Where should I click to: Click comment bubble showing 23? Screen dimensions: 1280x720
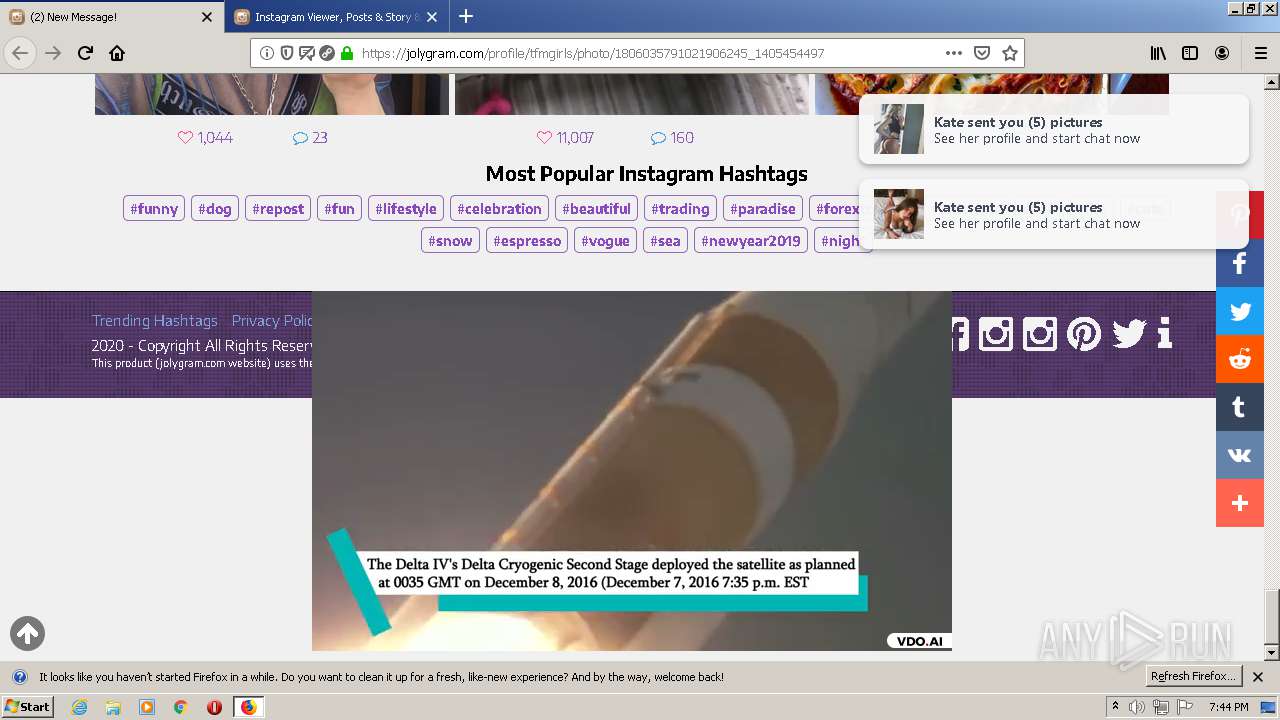click(x=300, y=138)
